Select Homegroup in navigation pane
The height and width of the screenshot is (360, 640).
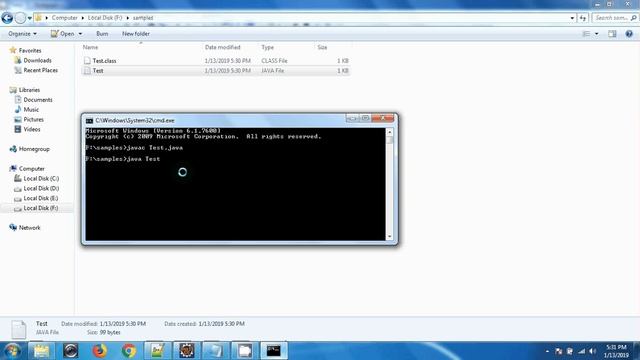(x=34, y=149)
